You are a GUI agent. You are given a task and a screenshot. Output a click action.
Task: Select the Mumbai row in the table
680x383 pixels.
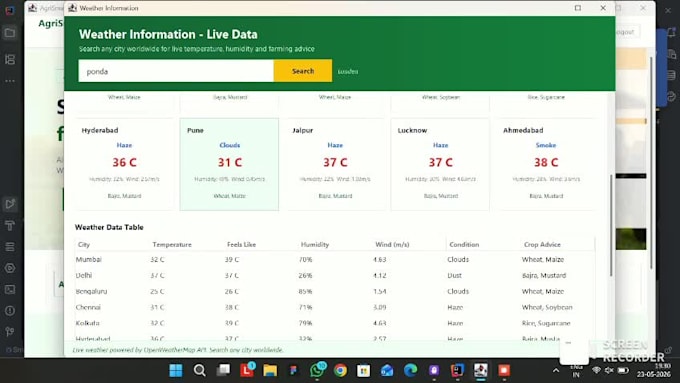pyautogui.click(x=335, y=259)
